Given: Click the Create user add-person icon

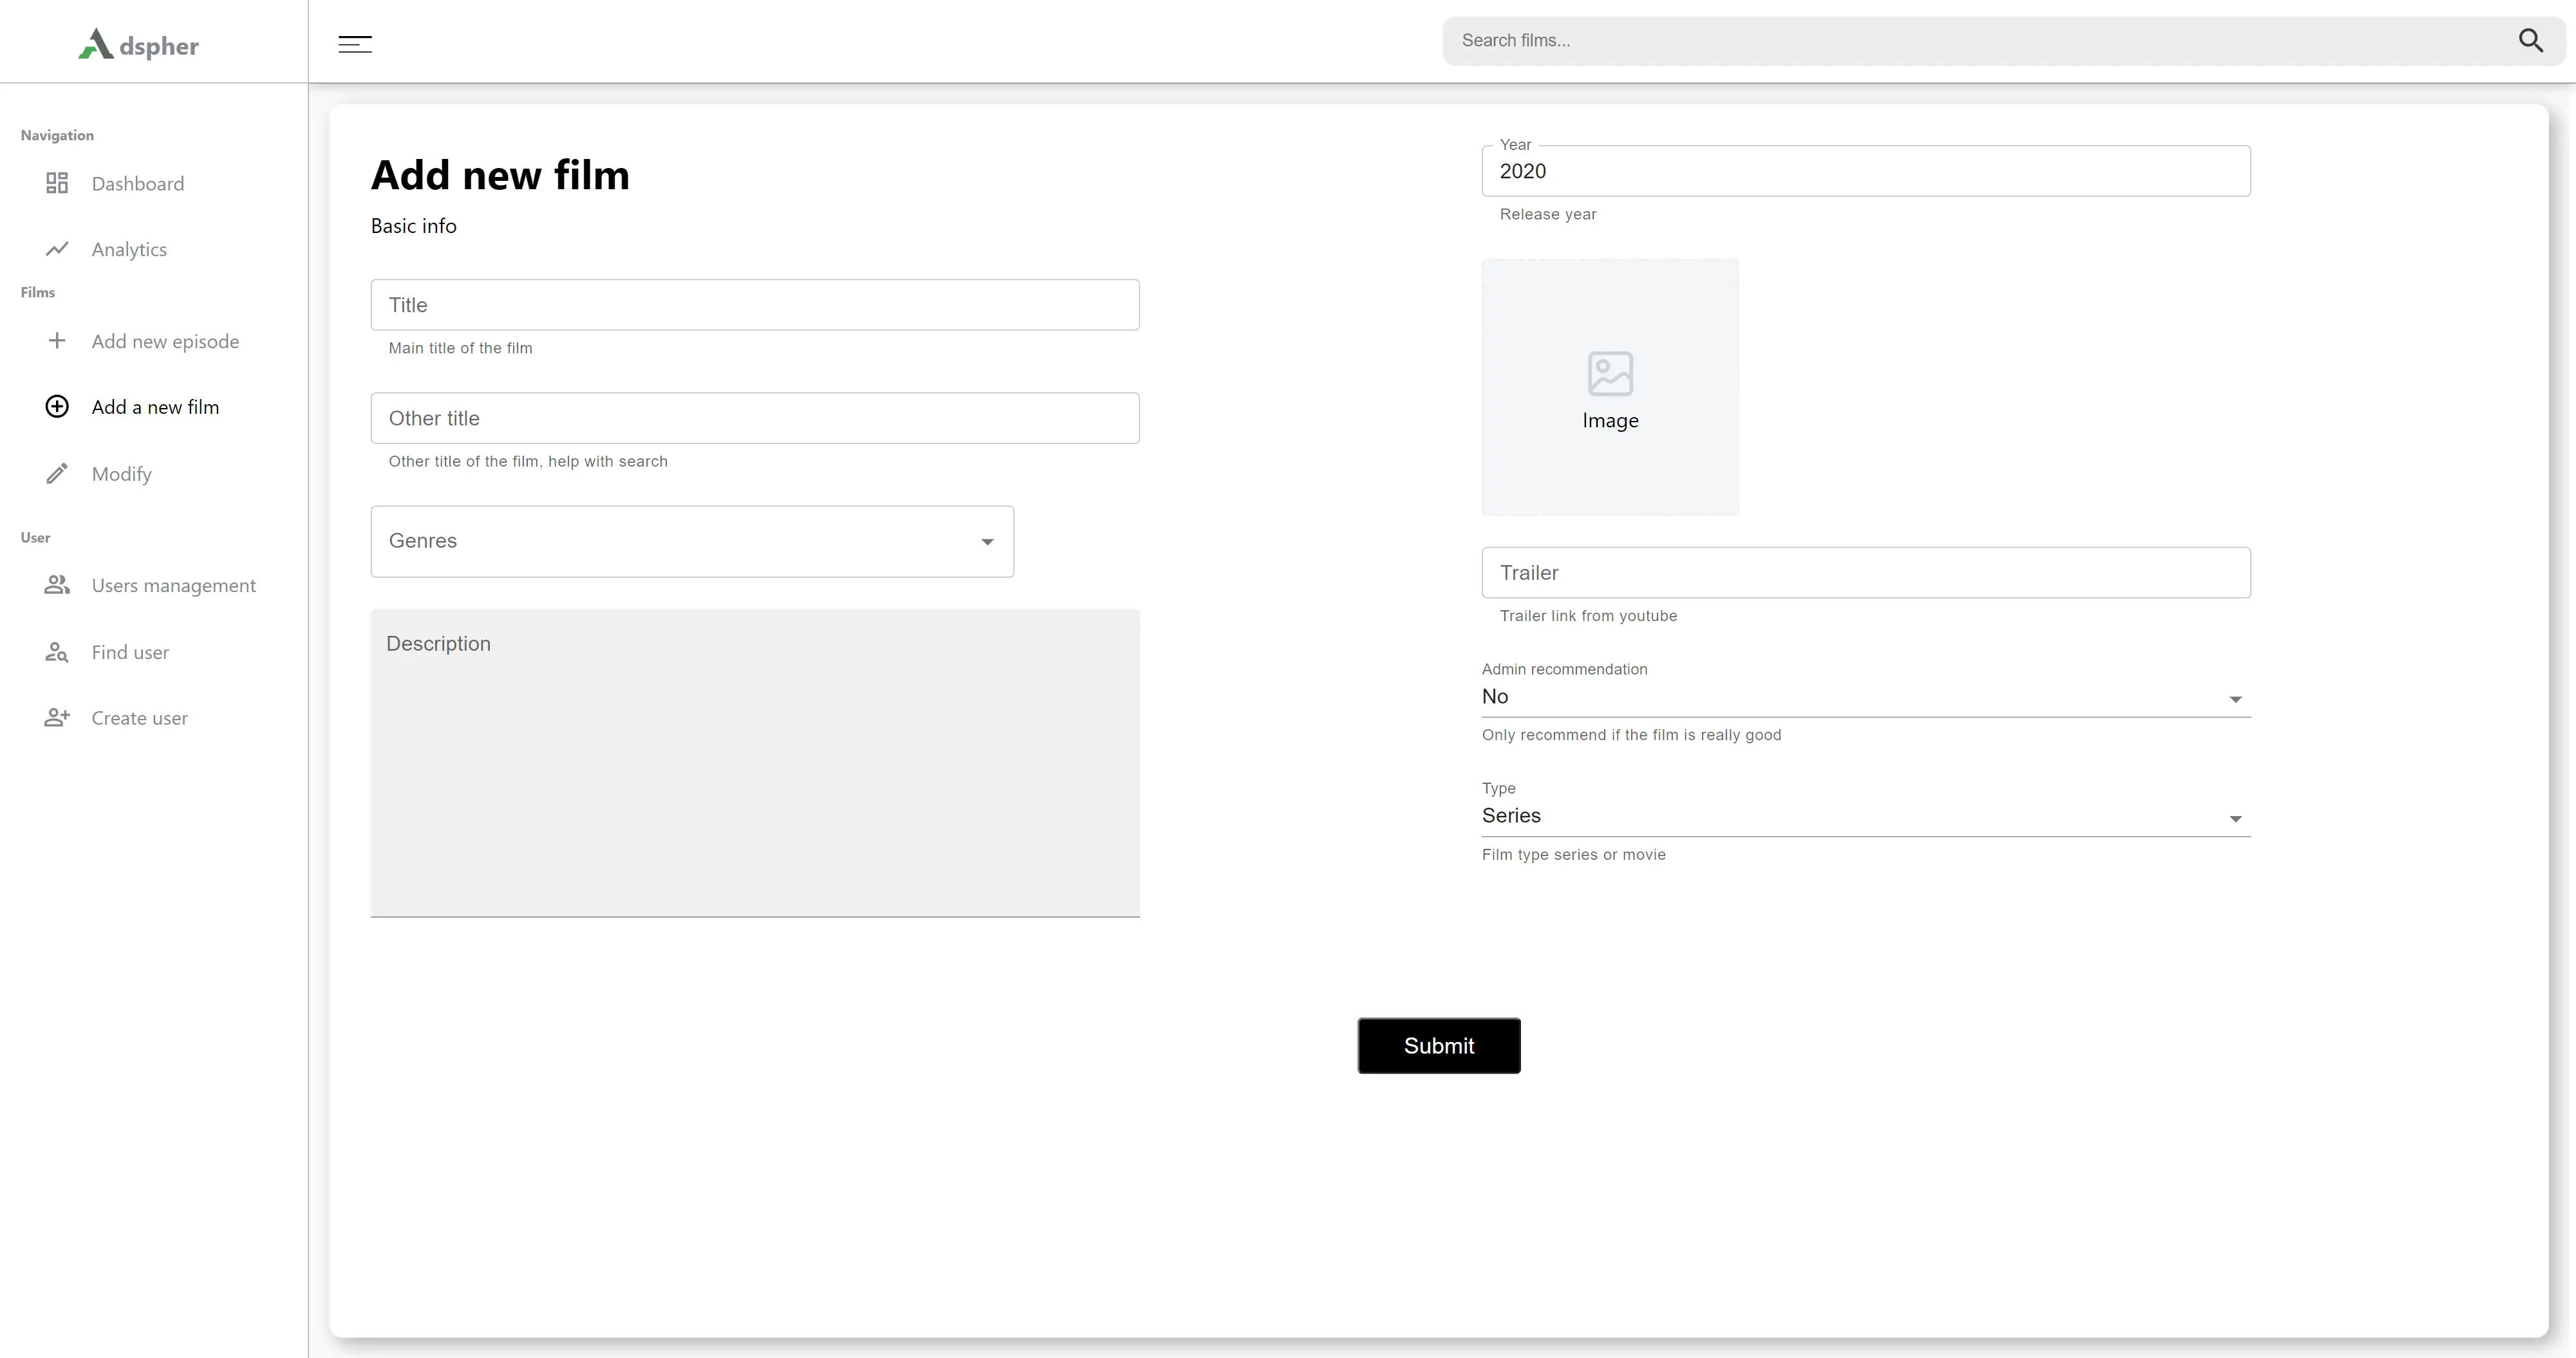Looking at the screenshot, I should 57,718.
